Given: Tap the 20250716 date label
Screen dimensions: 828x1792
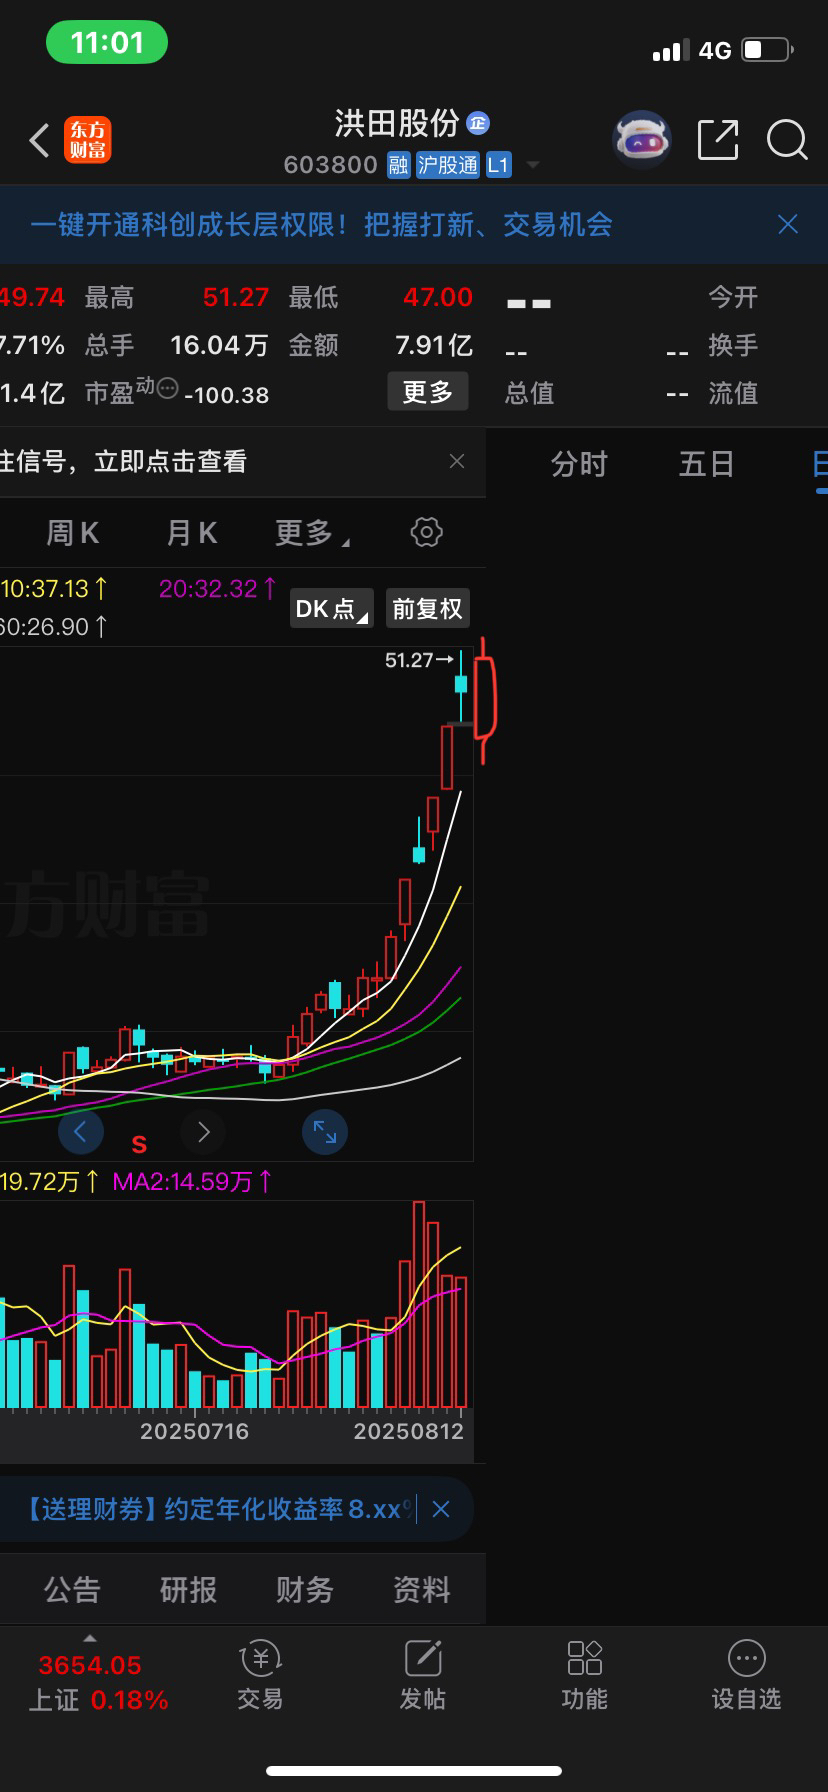Looking at the screenshot, I should [194, 1431].
